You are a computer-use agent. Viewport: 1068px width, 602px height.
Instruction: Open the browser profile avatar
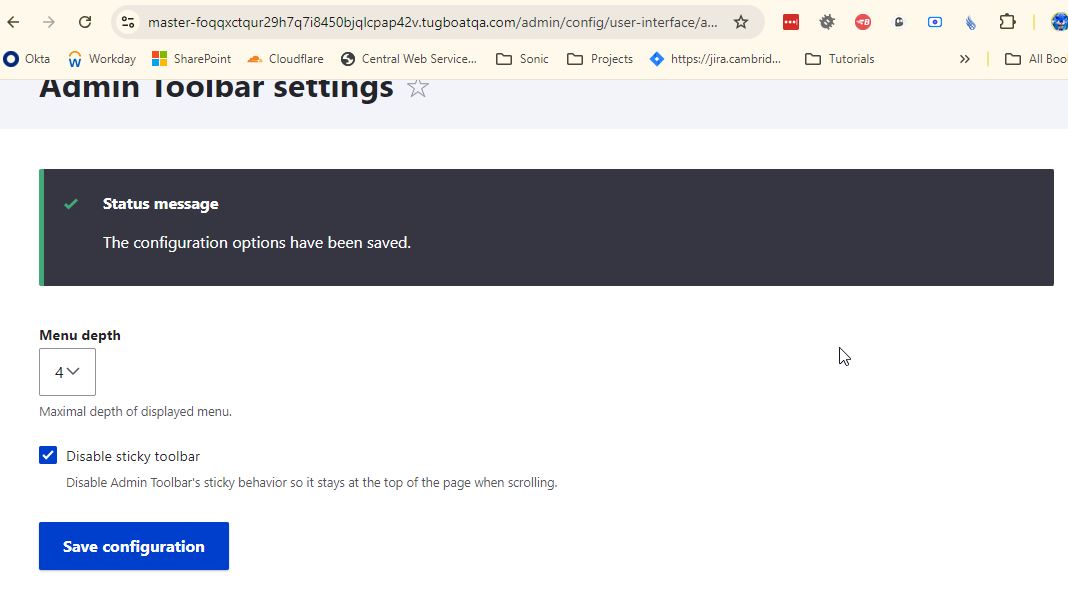[1058, 22]
